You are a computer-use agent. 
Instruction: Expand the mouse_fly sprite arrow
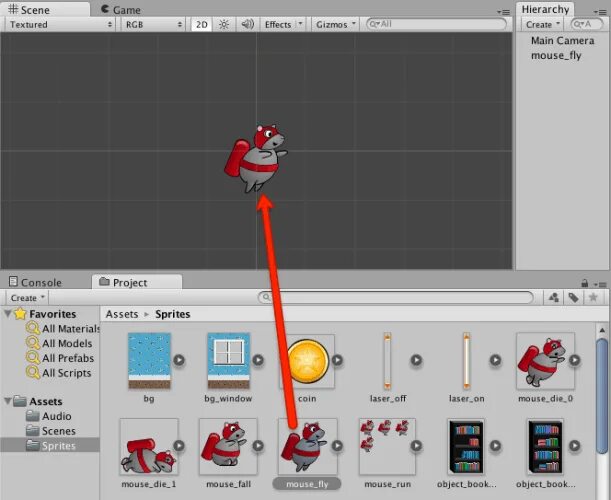[337, 445]
